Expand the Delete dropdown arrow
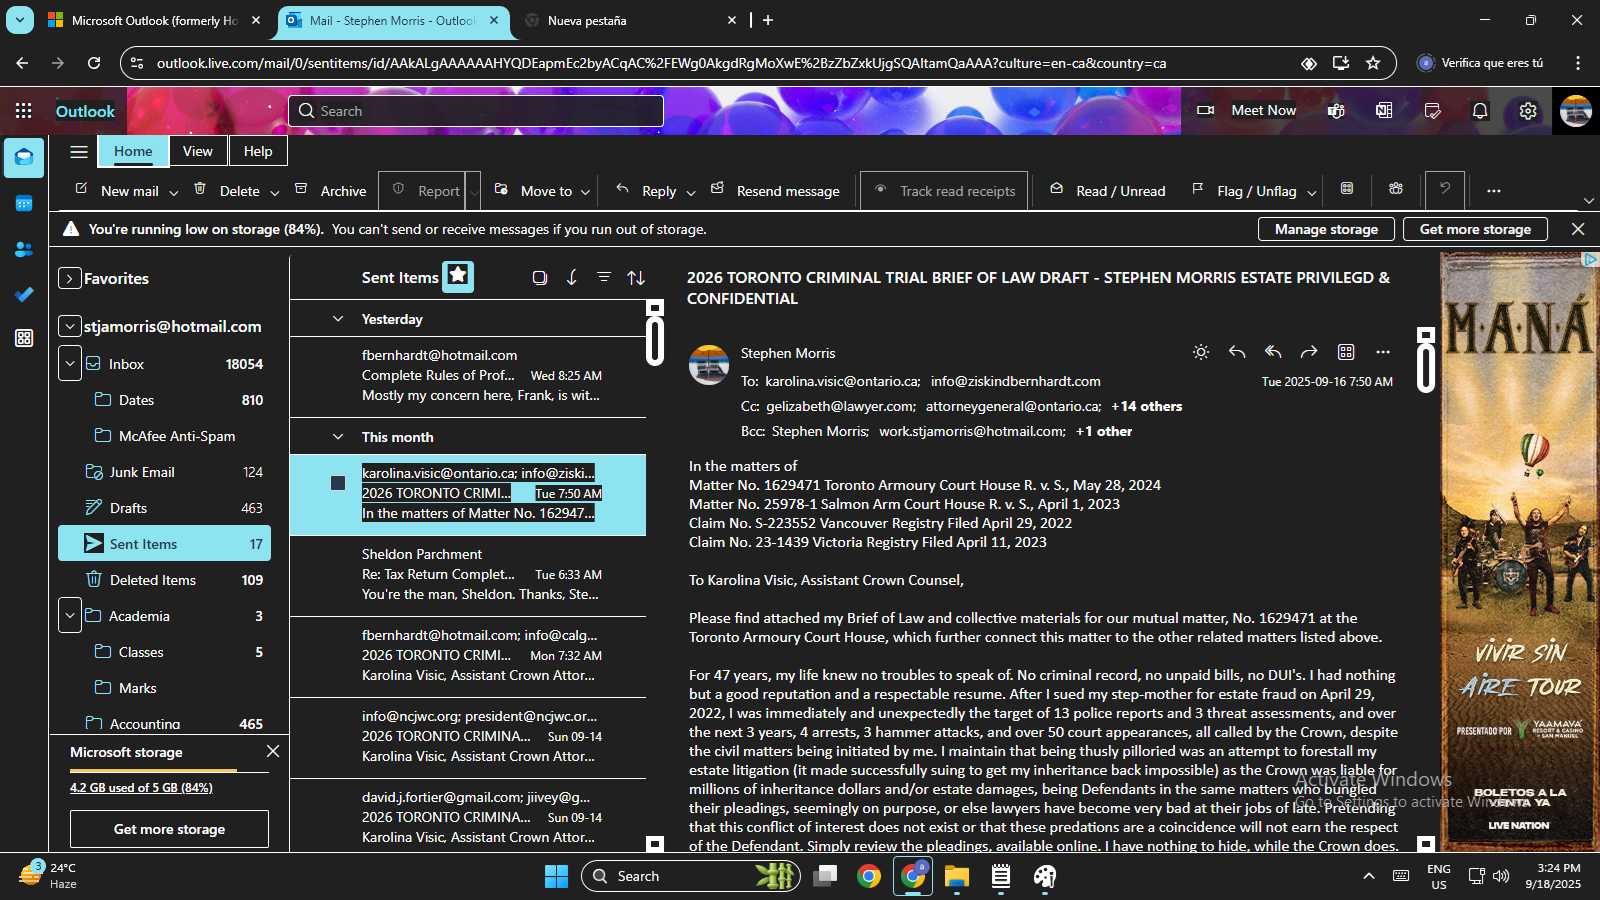1600x900 pixels. (275, 192)
